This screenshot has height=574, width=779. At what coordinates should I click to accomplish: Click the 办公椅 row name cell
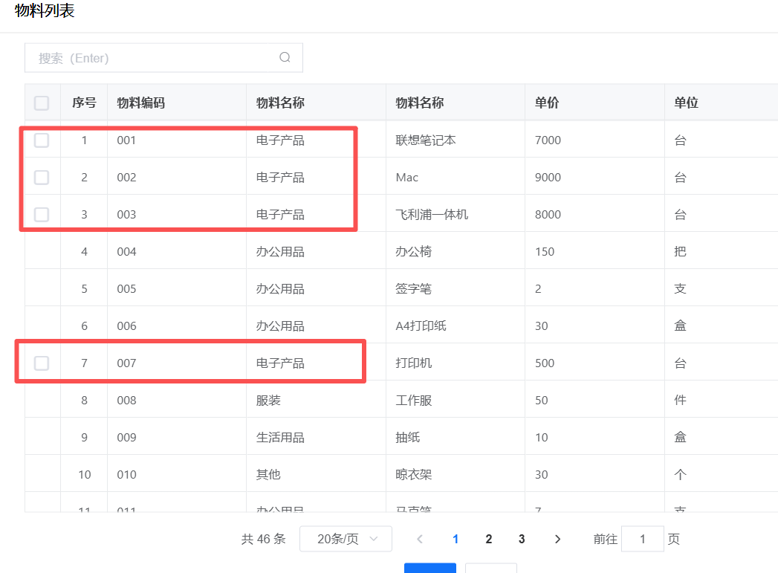pyautogui.click(x=414, y=252)
